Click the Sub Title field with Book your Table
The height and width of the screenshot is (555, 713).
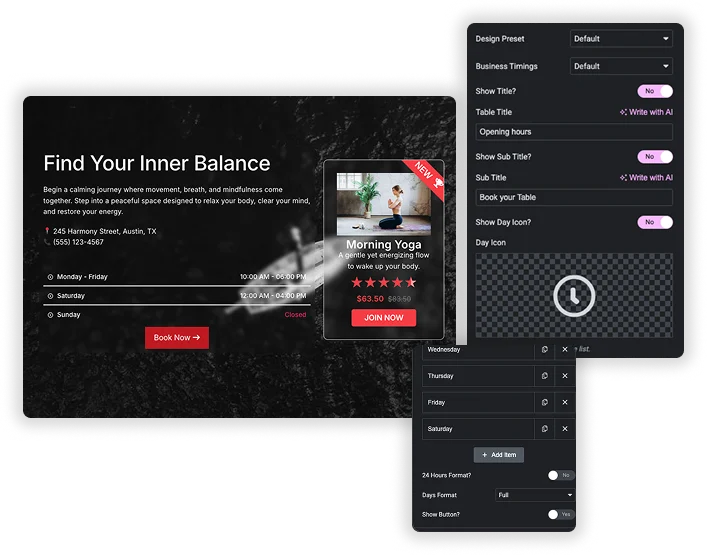574,197
